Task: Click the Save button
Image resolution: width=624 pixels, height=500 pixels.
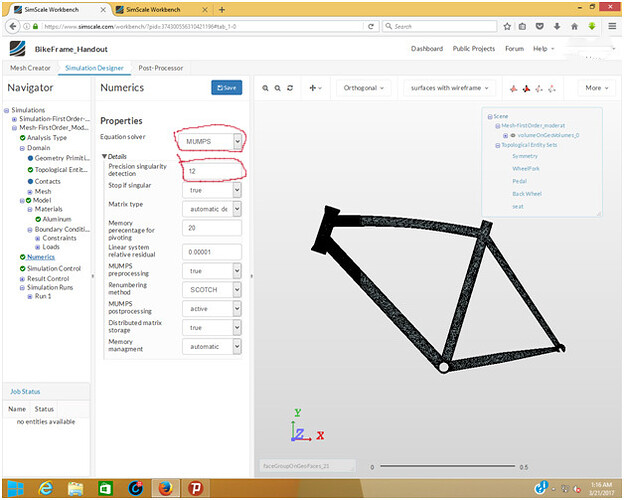Action: pos(226,88)
